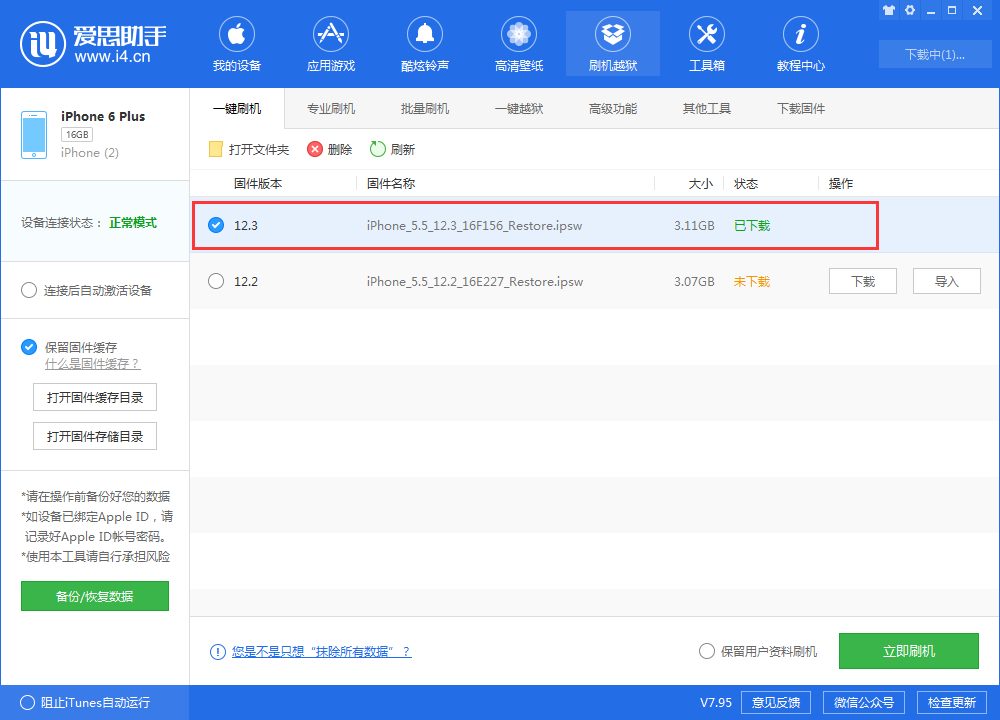
Task: Open the 应用游戏 apps and games section
Action: 330,43
